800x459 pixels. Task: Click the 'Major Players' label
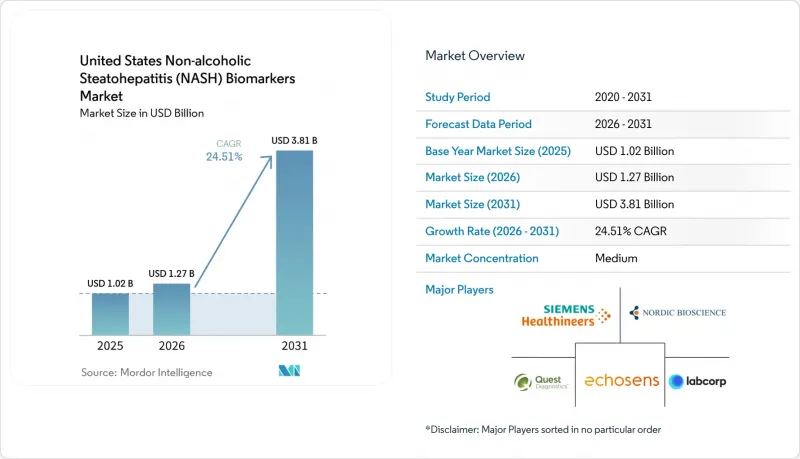pos(459,290)
